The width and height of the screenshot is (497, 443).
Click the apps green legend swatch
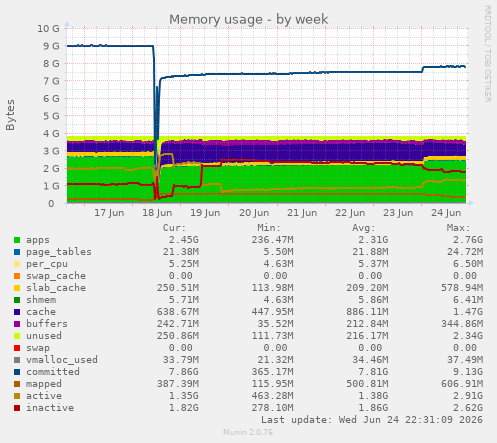point(17,240)
